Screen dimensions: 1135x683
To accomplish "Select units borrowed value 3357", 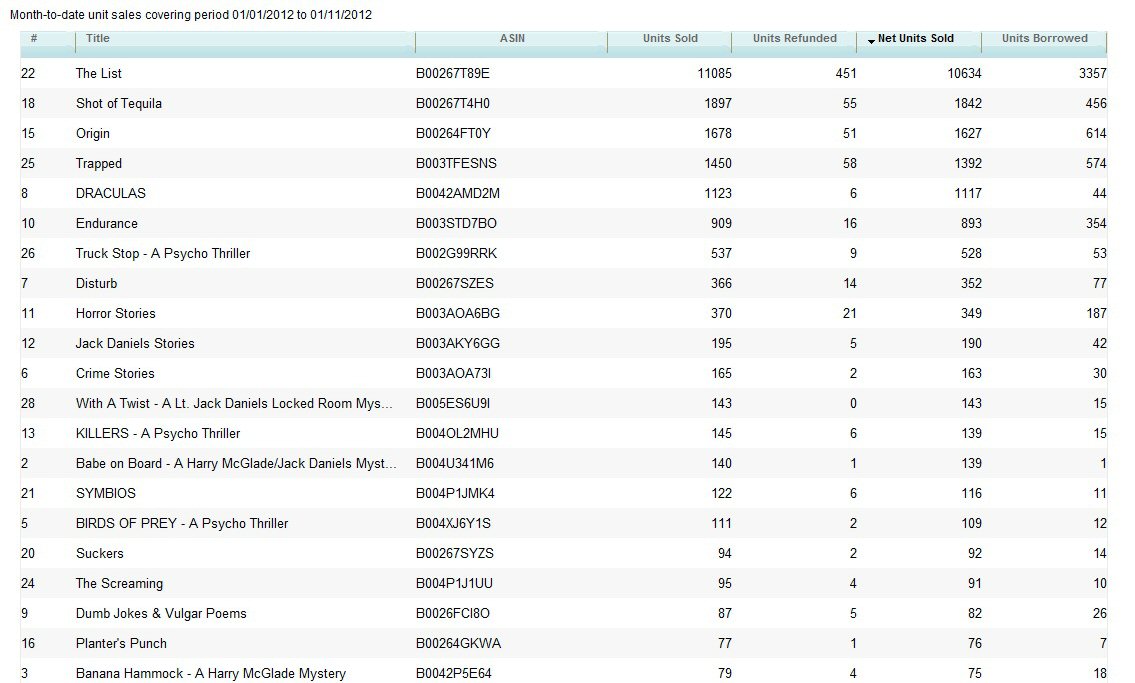I will tap(1092, 73).
